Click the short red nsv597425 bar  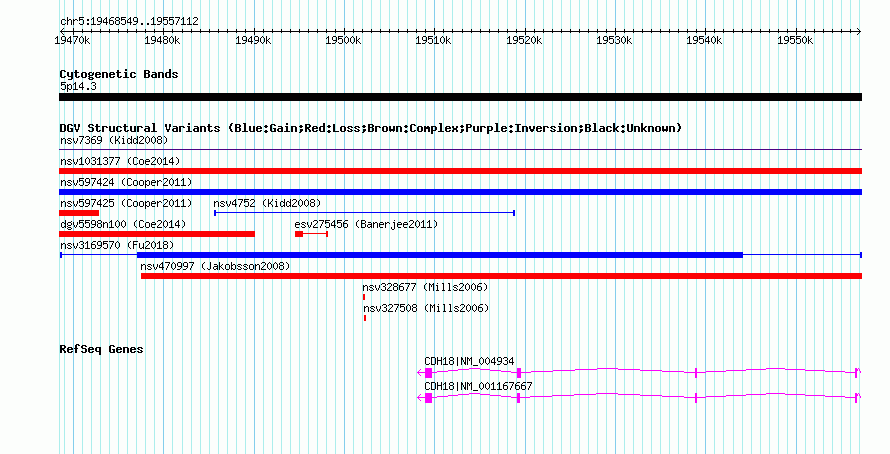(x=79, y=213)
